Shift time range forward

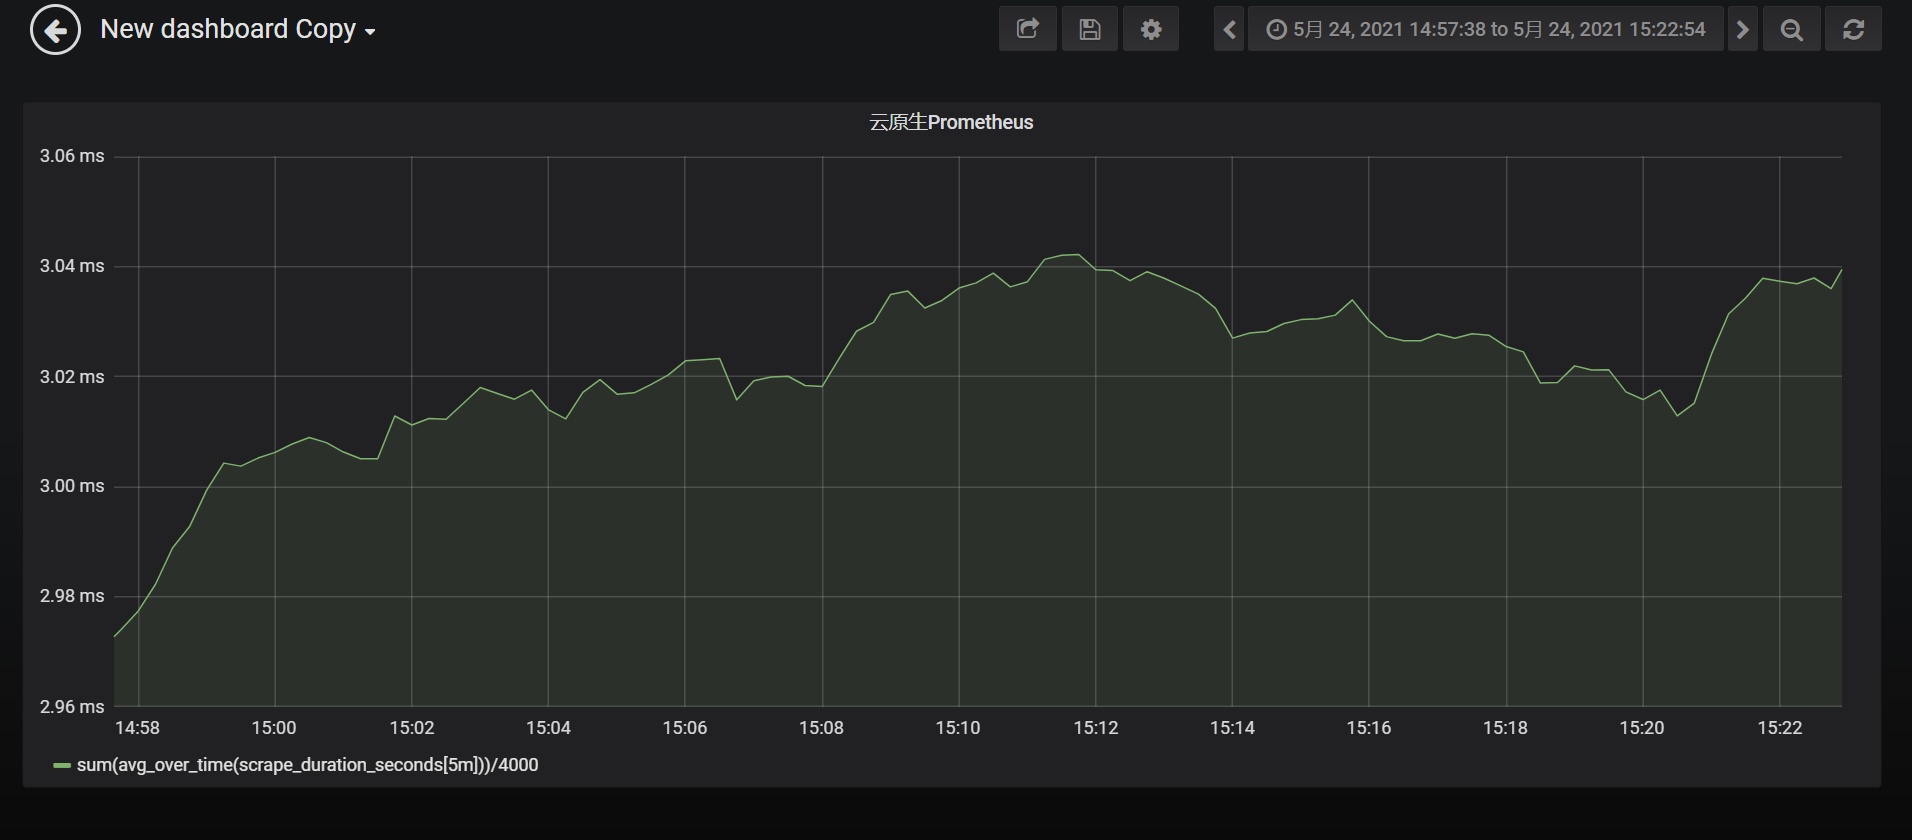1743,29
